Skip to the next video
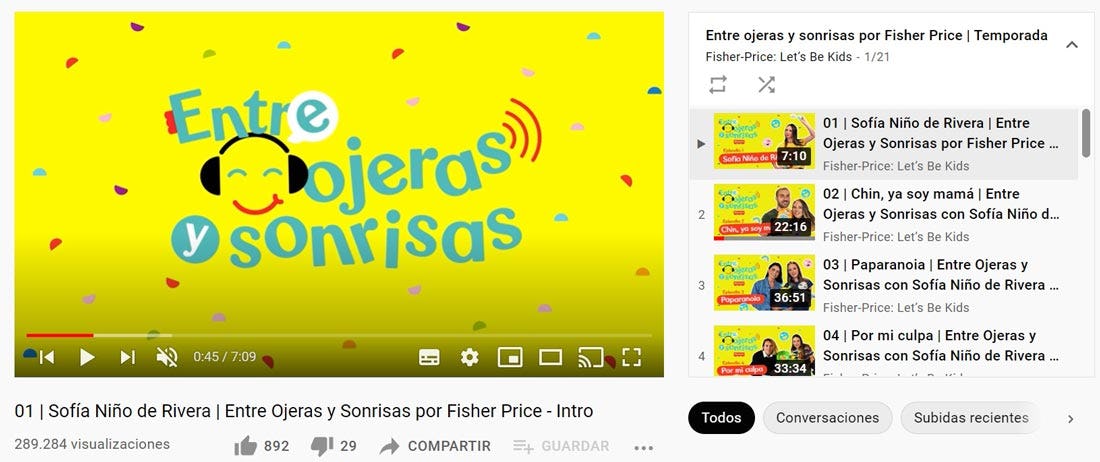 pos(128,358)
